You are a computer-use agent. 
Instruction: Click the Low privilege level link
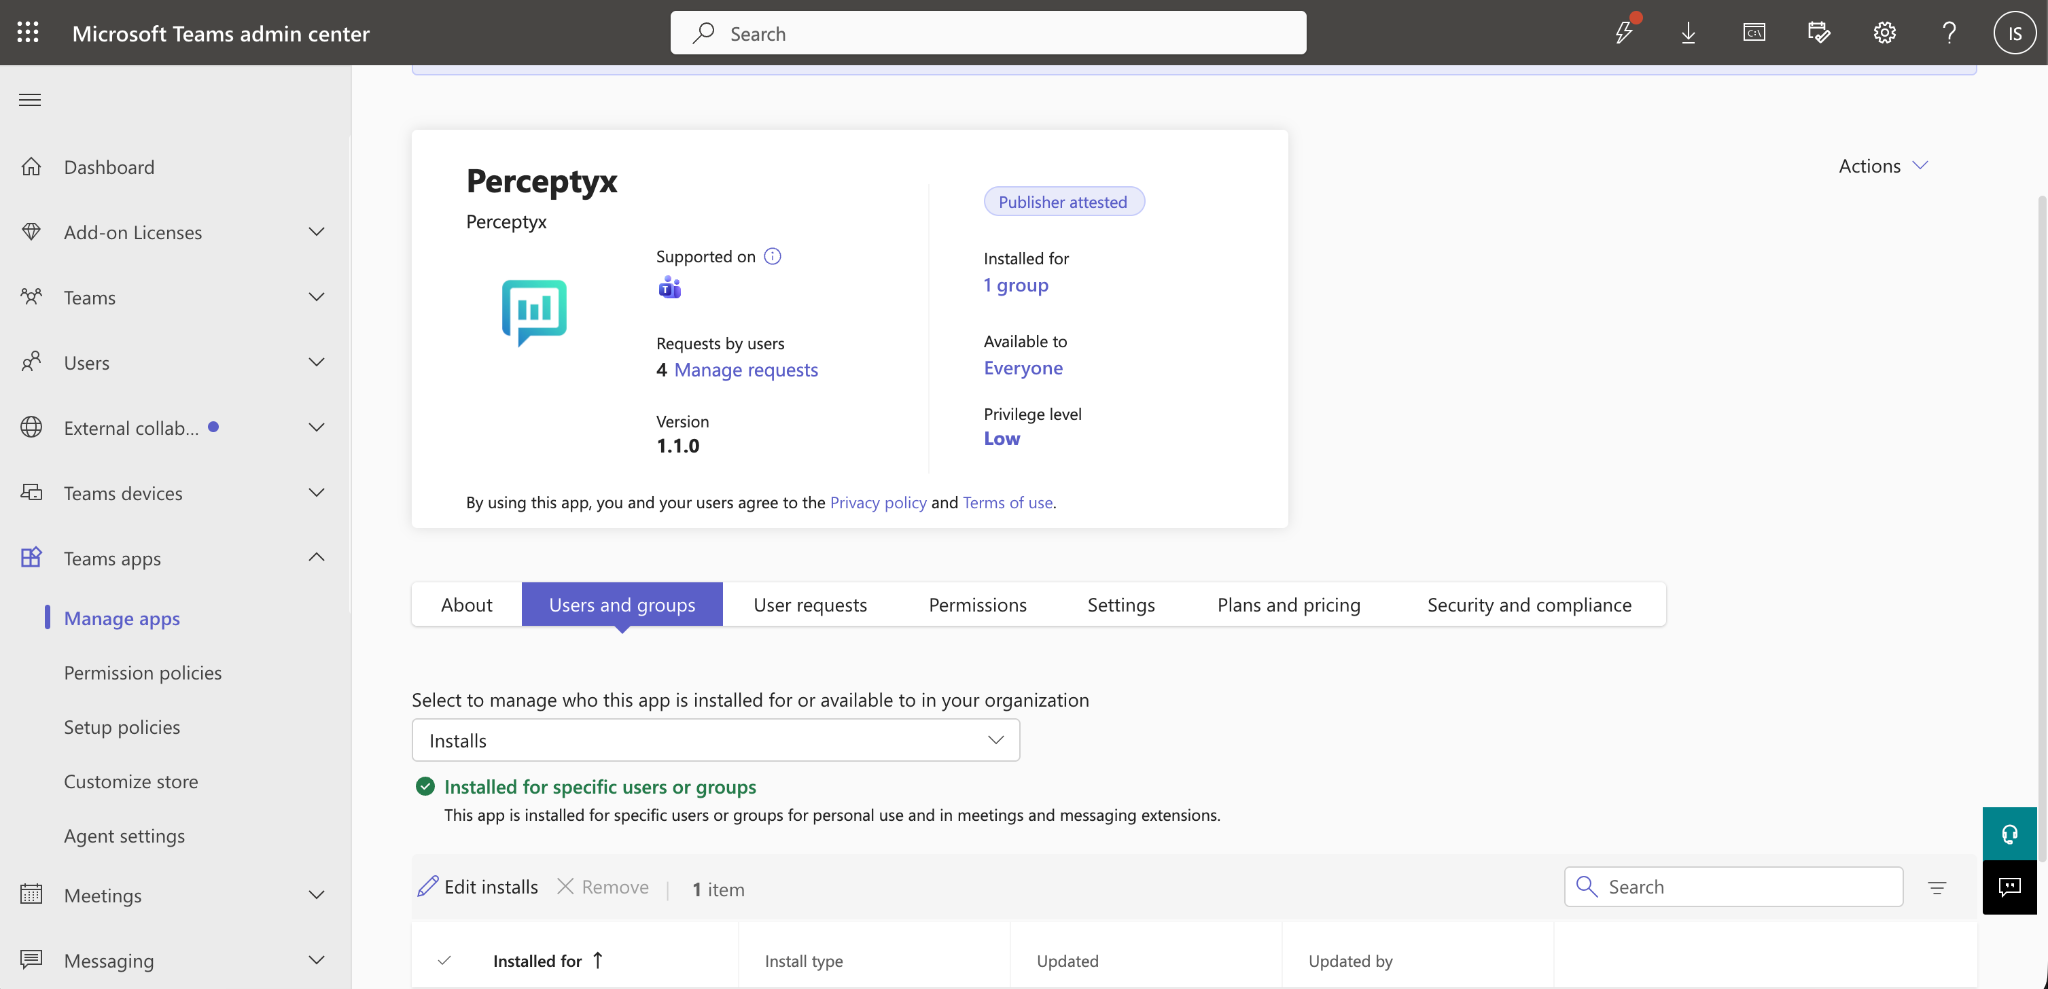[1002, 439]
